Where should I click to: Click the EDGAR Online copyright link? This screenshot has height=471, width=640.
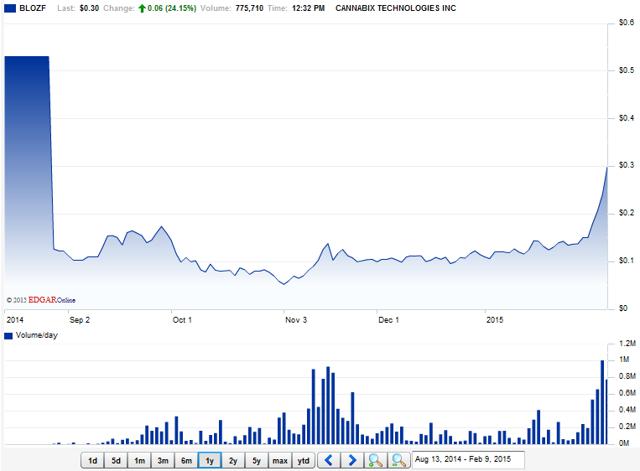(41, 300)
